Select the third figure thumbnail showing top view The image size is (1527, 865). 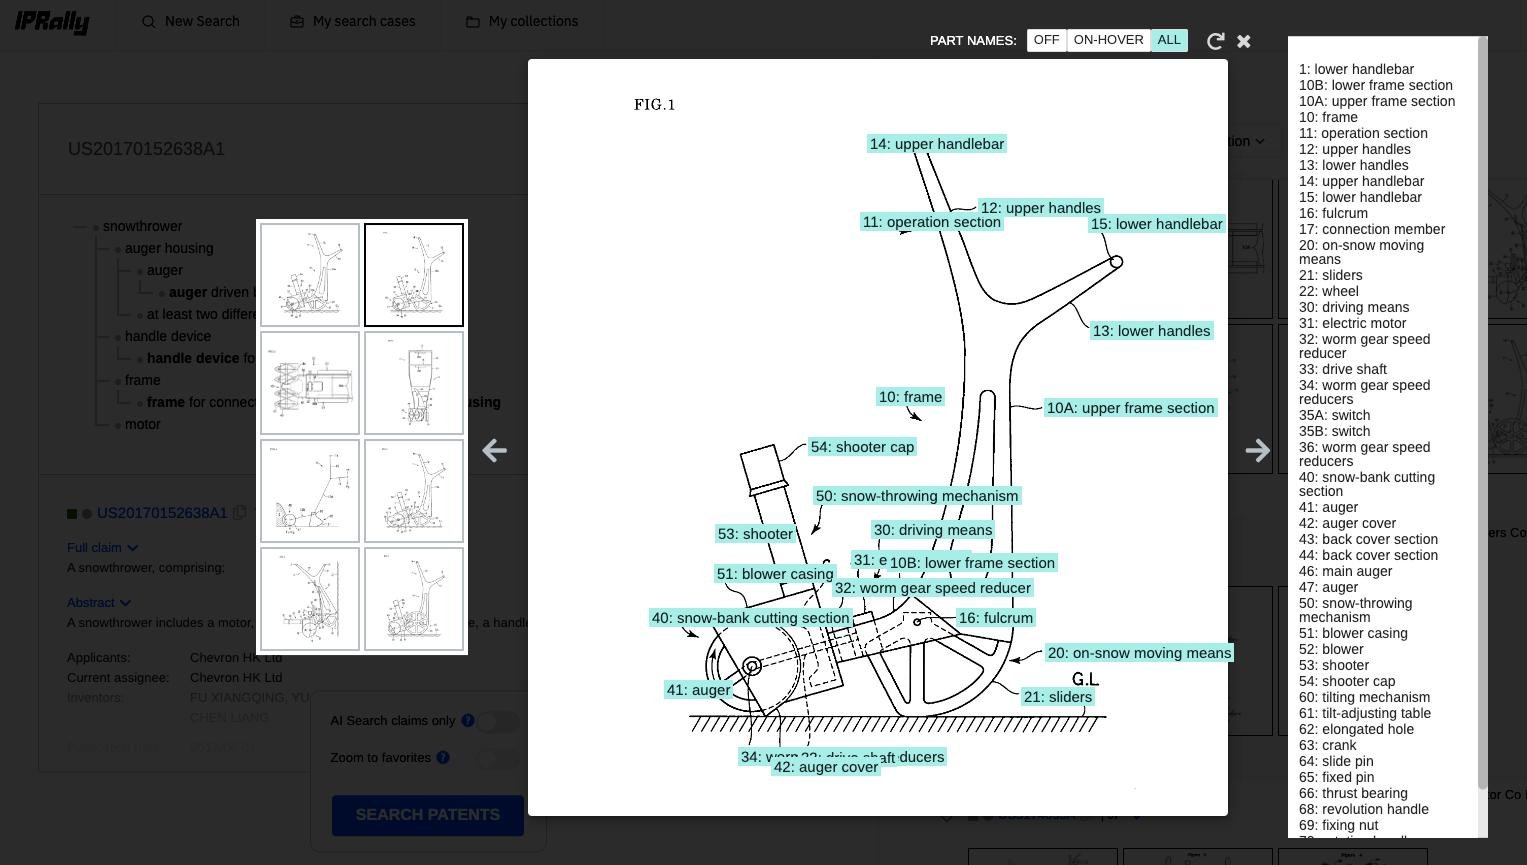pos(310,383)
